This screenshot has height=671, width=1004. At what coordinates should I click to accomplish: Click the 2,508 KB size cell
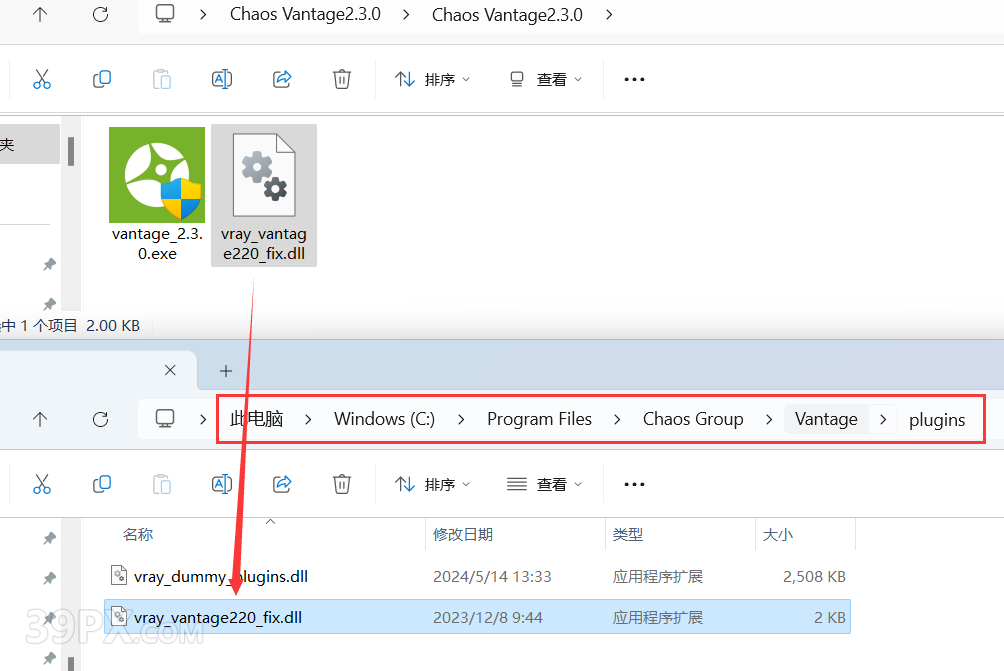814,577
